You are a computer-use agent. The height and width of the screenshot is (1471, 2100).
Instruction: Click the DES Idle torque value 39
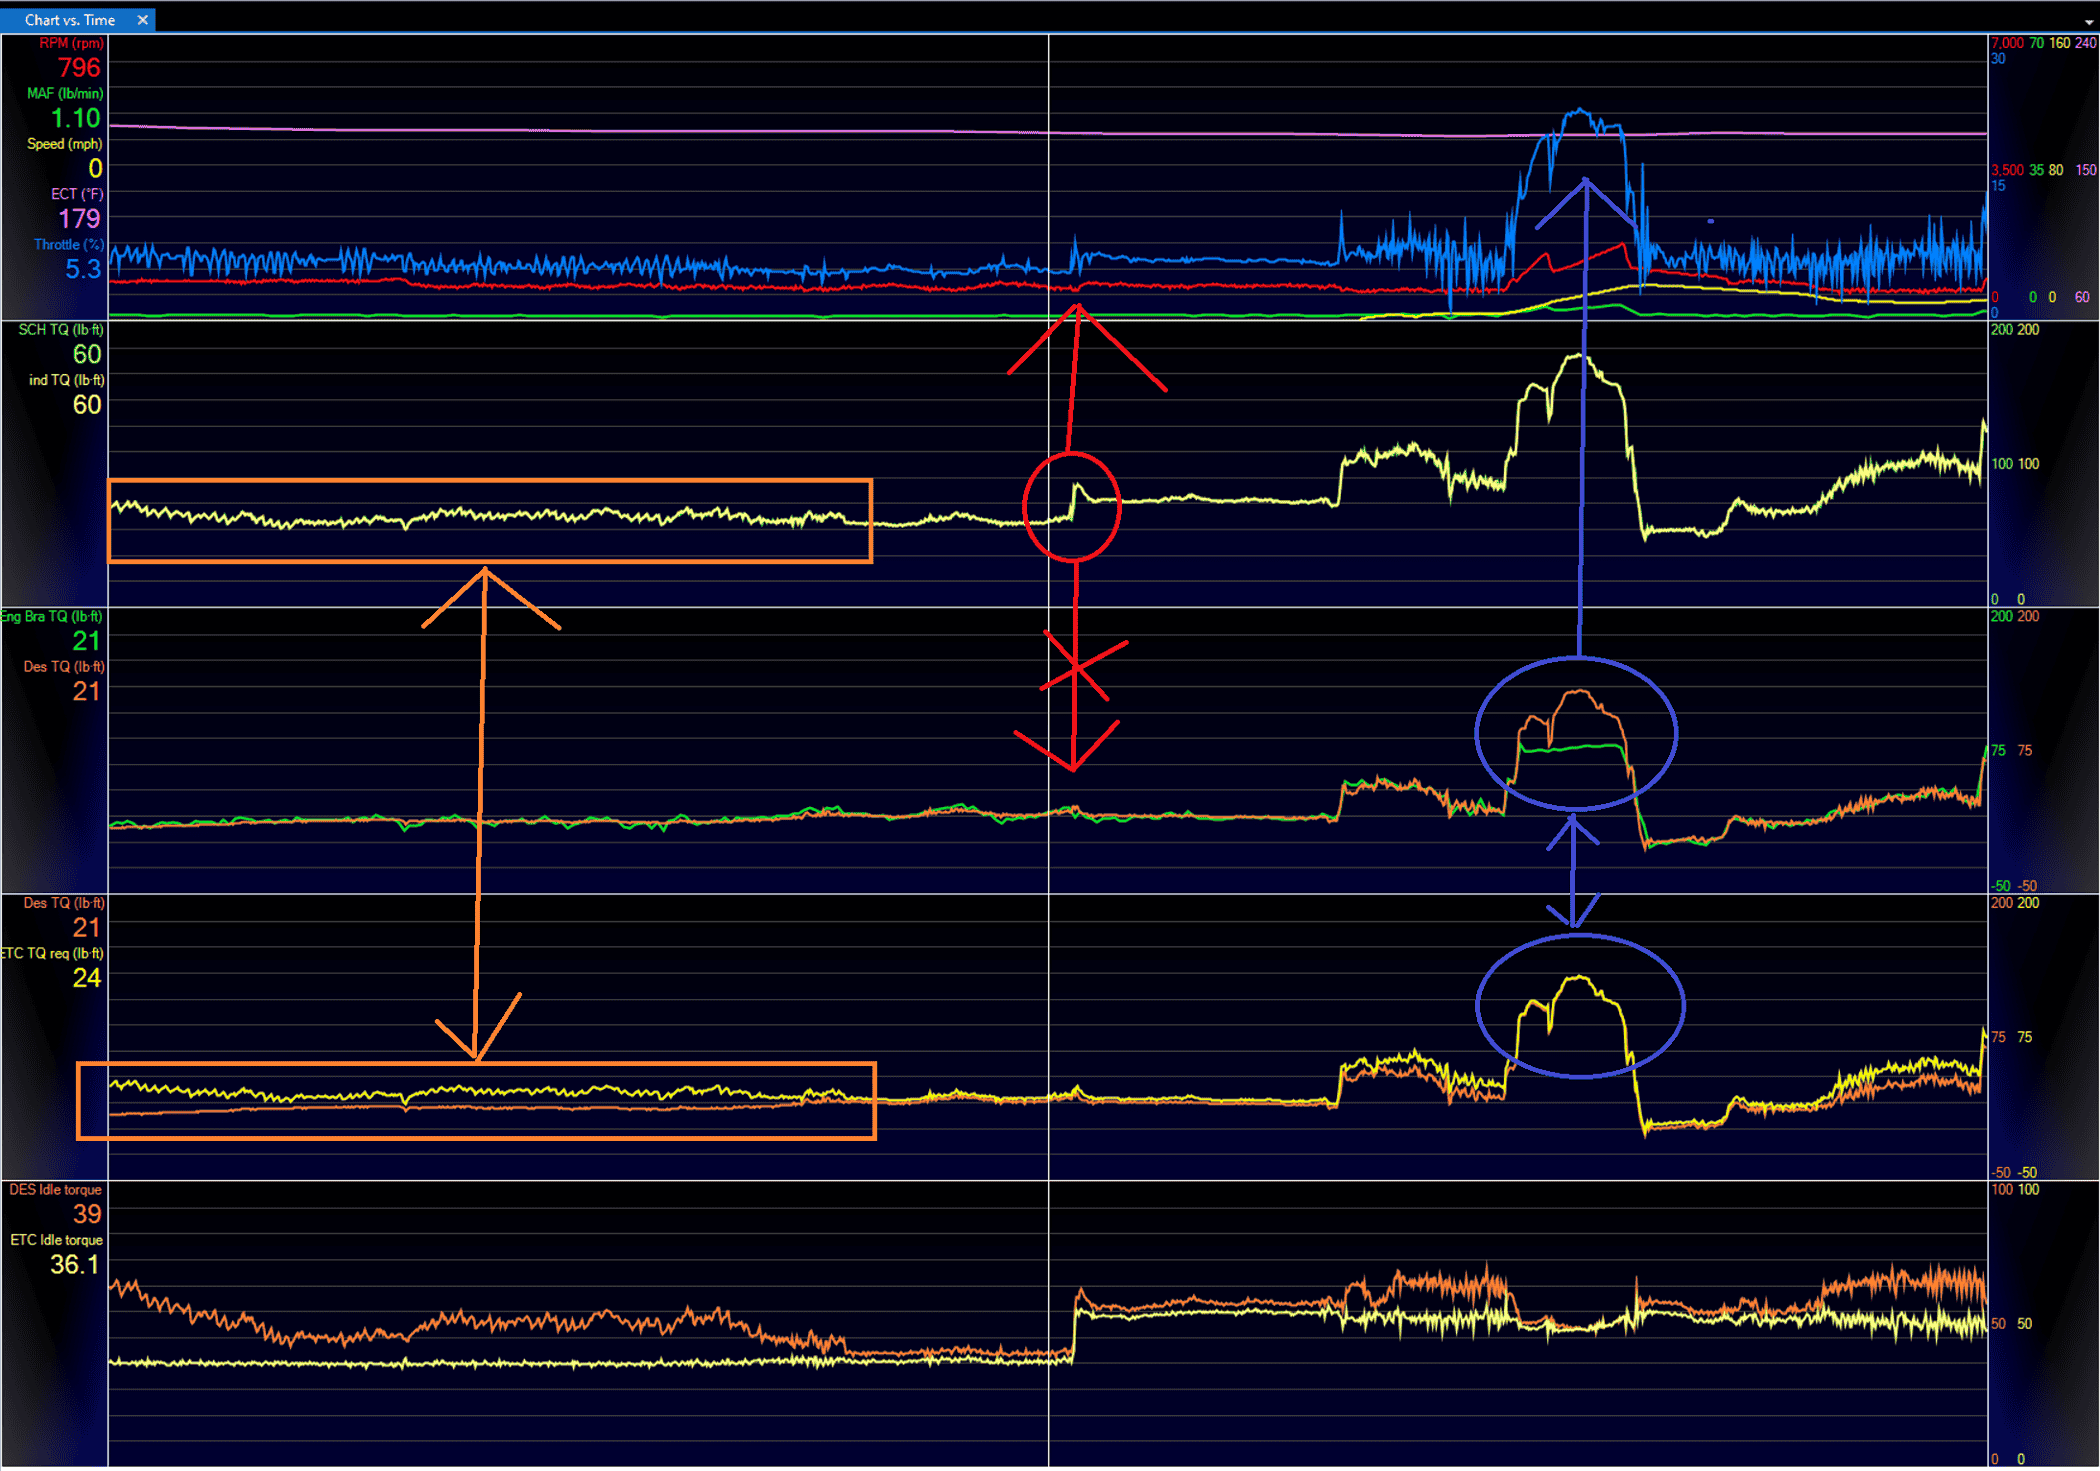click(87, 1214)
